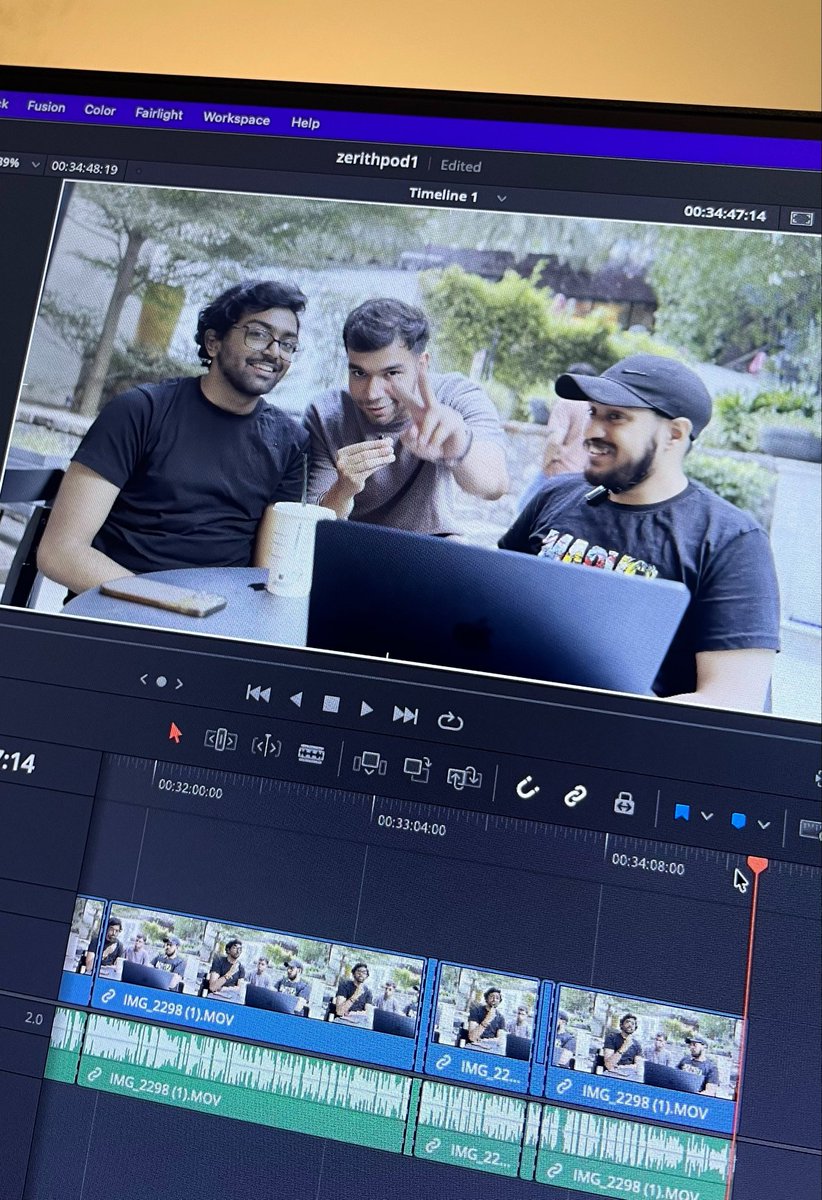Expand the Timeline 1 selector dropdown

tap(502, 198)
